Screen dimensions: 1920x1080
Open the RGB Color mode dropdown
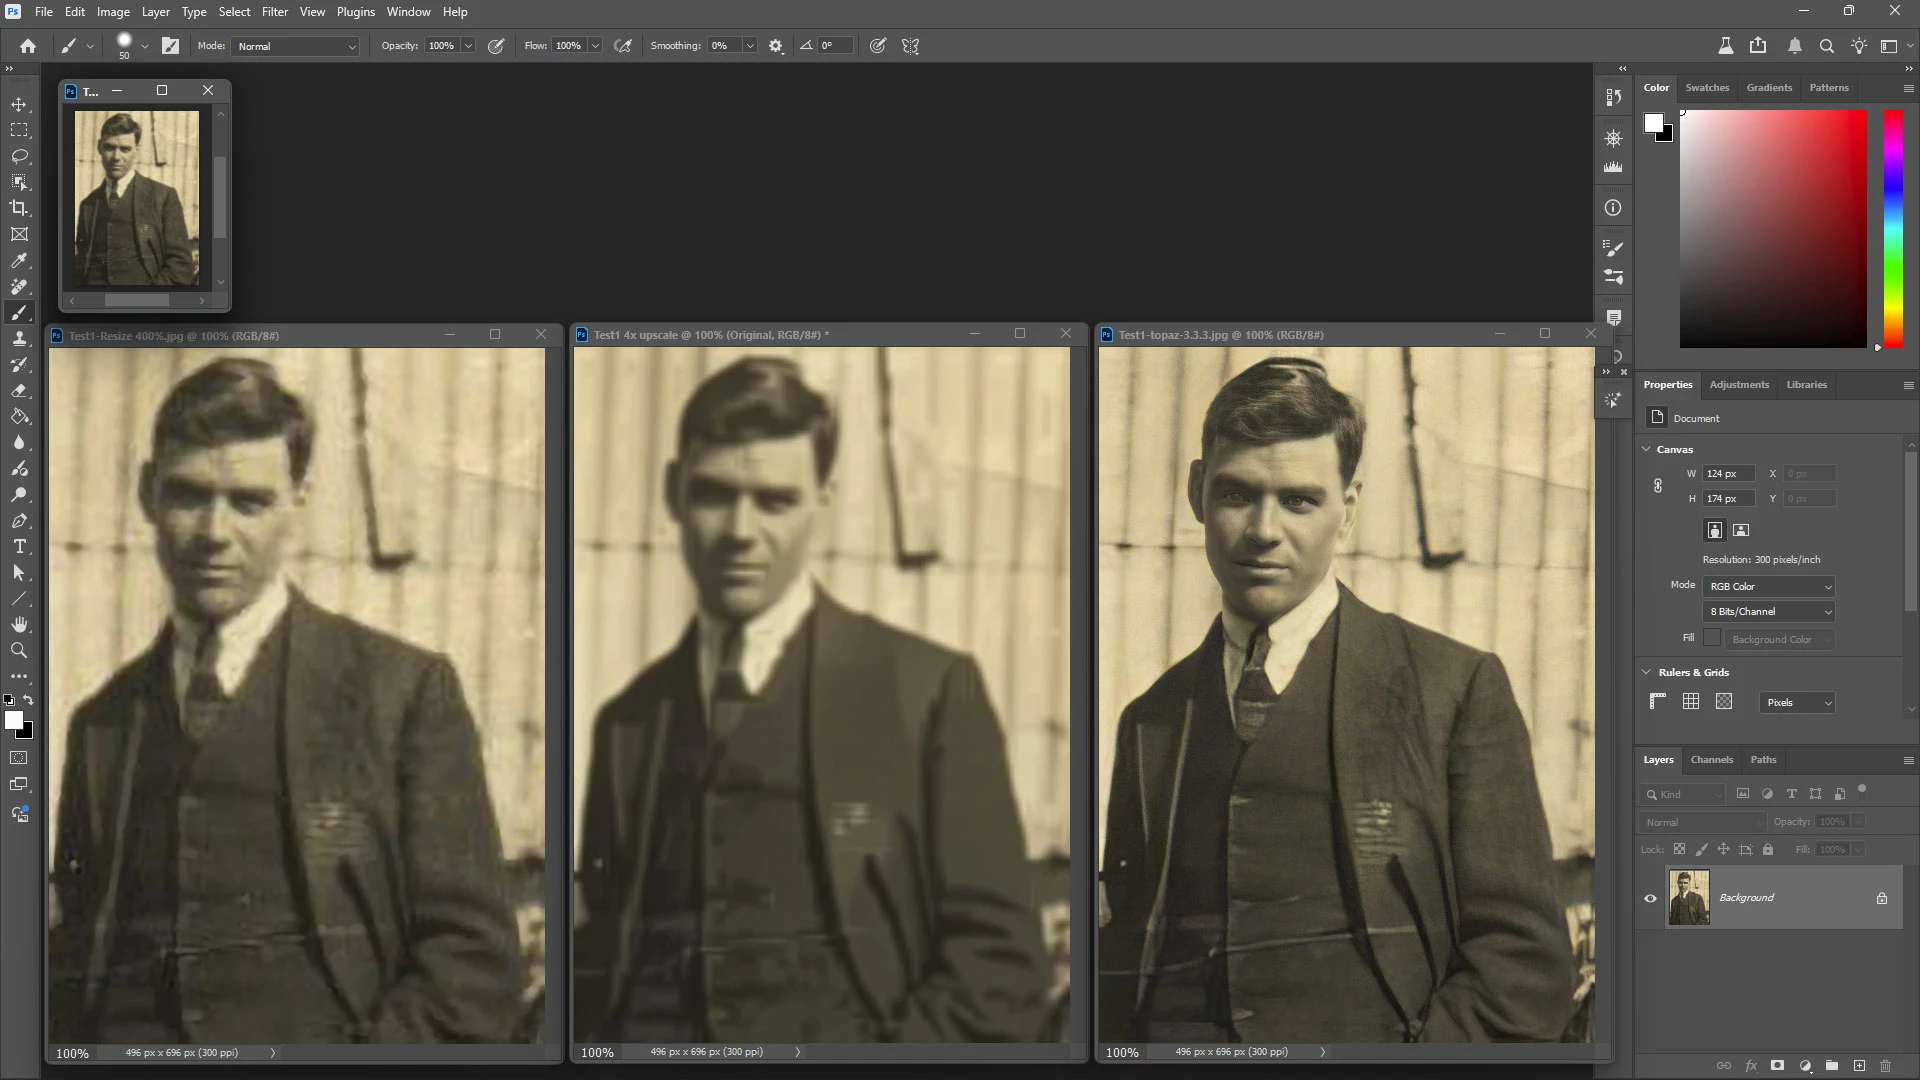(1769, 587)
